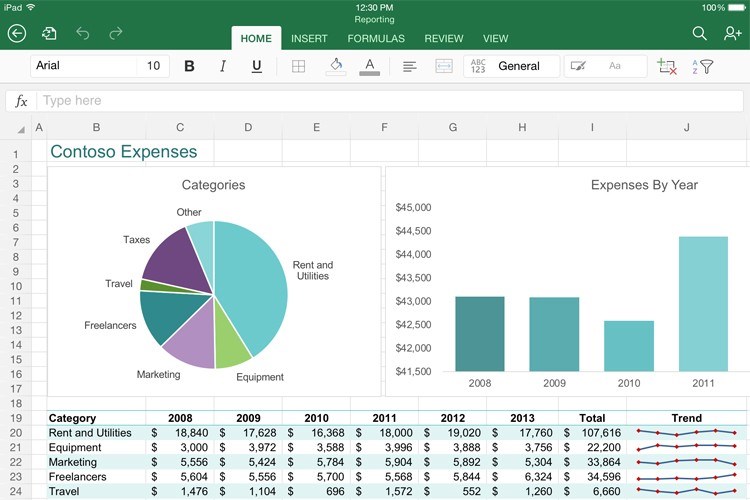Insert or delete cells icon
The width and height of the screenshot is (750, 500).
(x=667, y=67)
